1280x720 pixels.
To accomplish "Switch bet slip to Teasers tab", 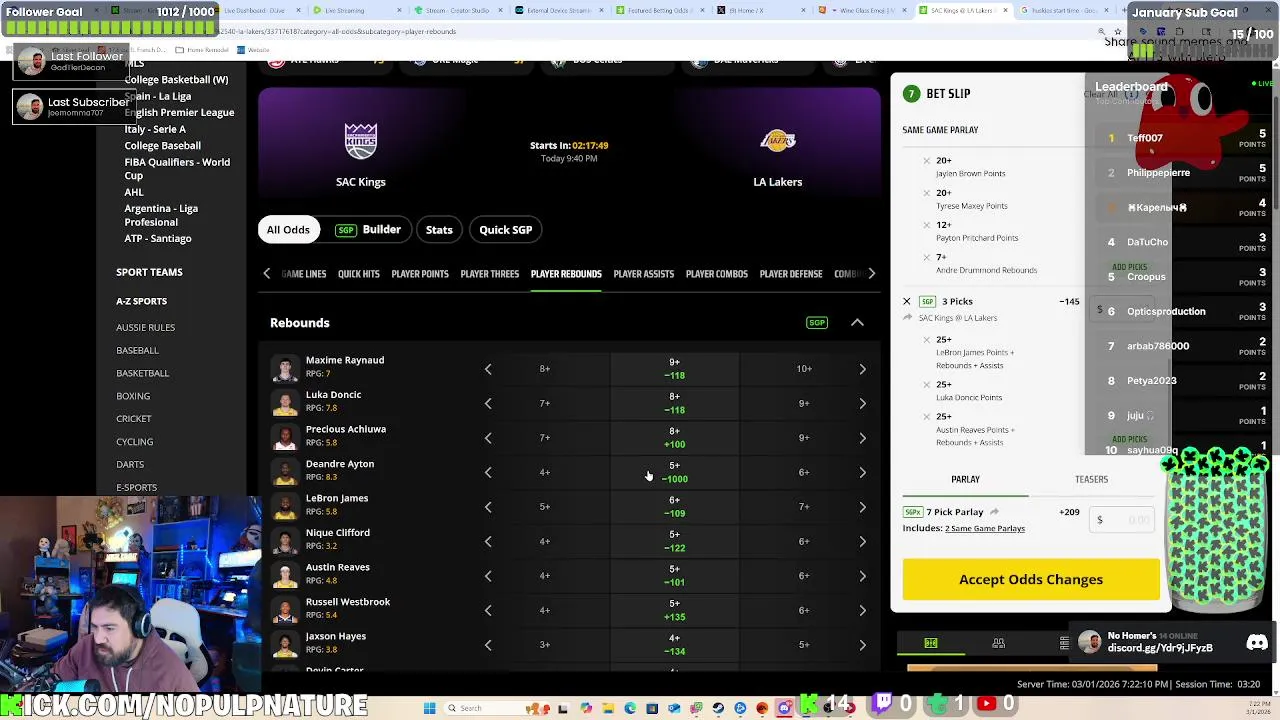I will click(1091, 479).
